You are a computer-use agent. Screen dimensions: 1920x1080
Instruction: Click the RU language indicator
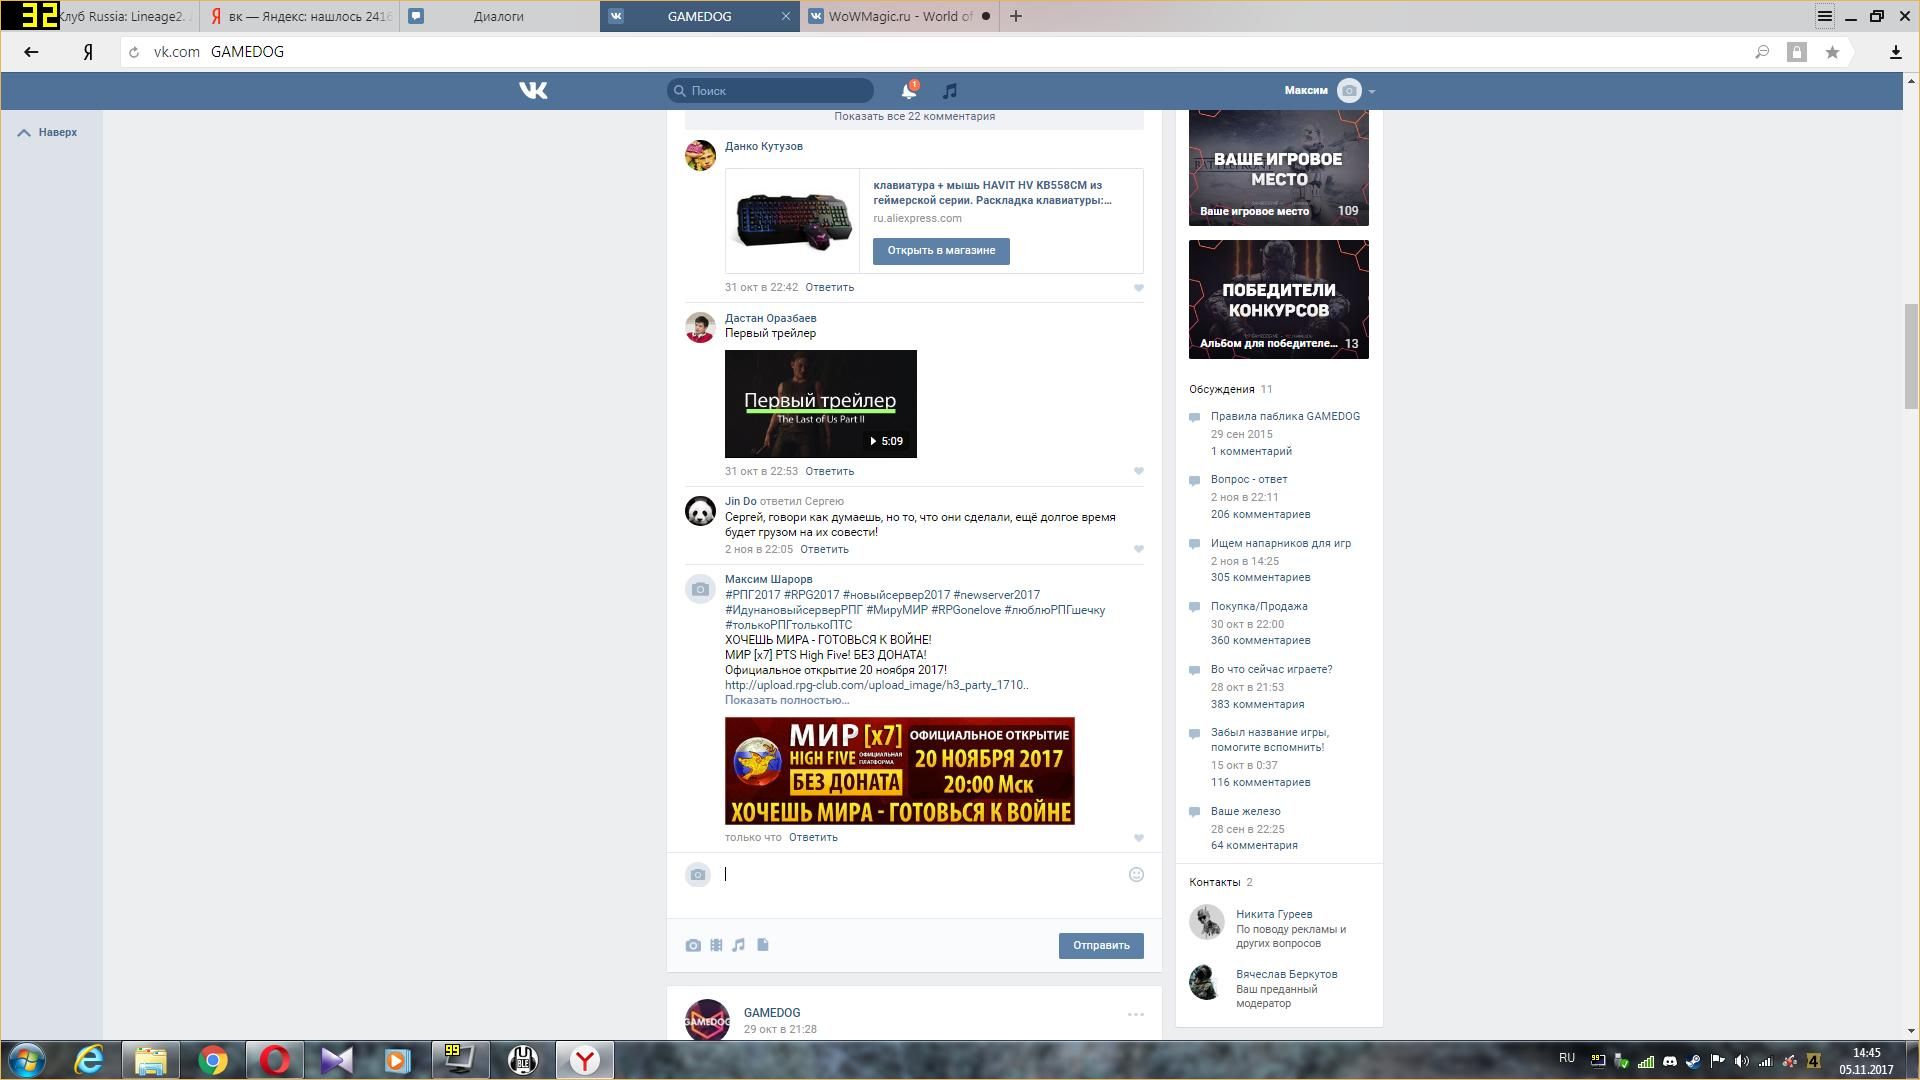pyautogui.click(x=1567, y=1058)
